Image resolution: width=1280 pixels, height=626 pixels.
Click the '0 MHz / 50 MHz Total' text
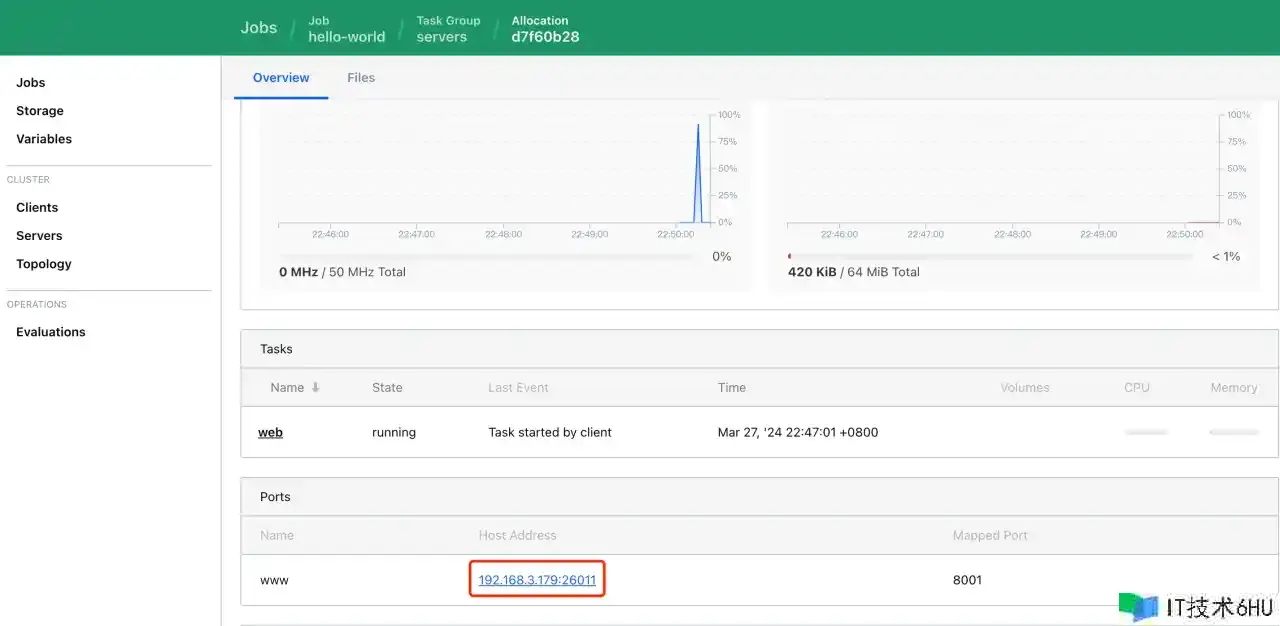click(x=342, y=272)
